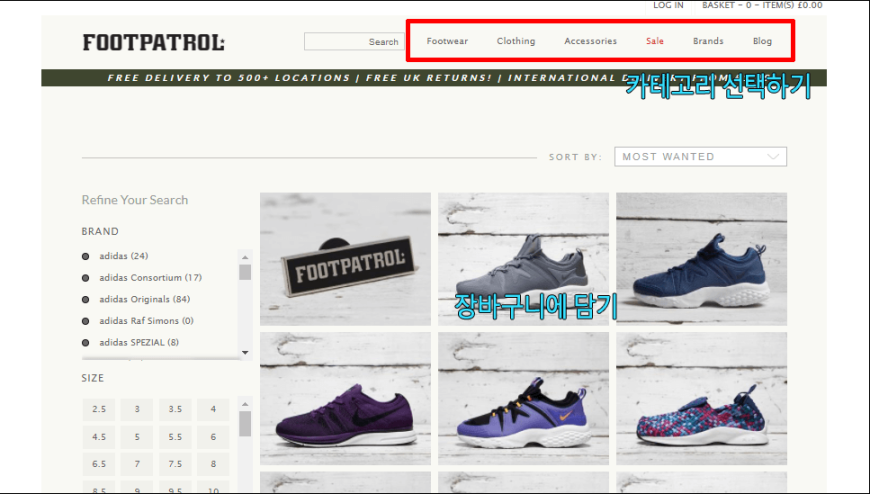Open the multicolor woven sneaker product
This screenshot has width=870, height=494.
click(x=701, y=399)
